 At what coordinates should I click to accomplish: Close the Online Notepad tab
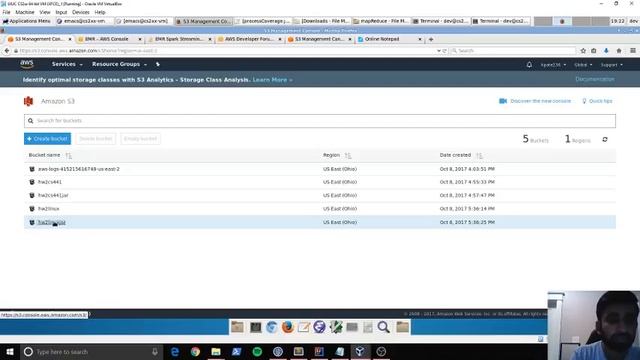tap(420, 39)
